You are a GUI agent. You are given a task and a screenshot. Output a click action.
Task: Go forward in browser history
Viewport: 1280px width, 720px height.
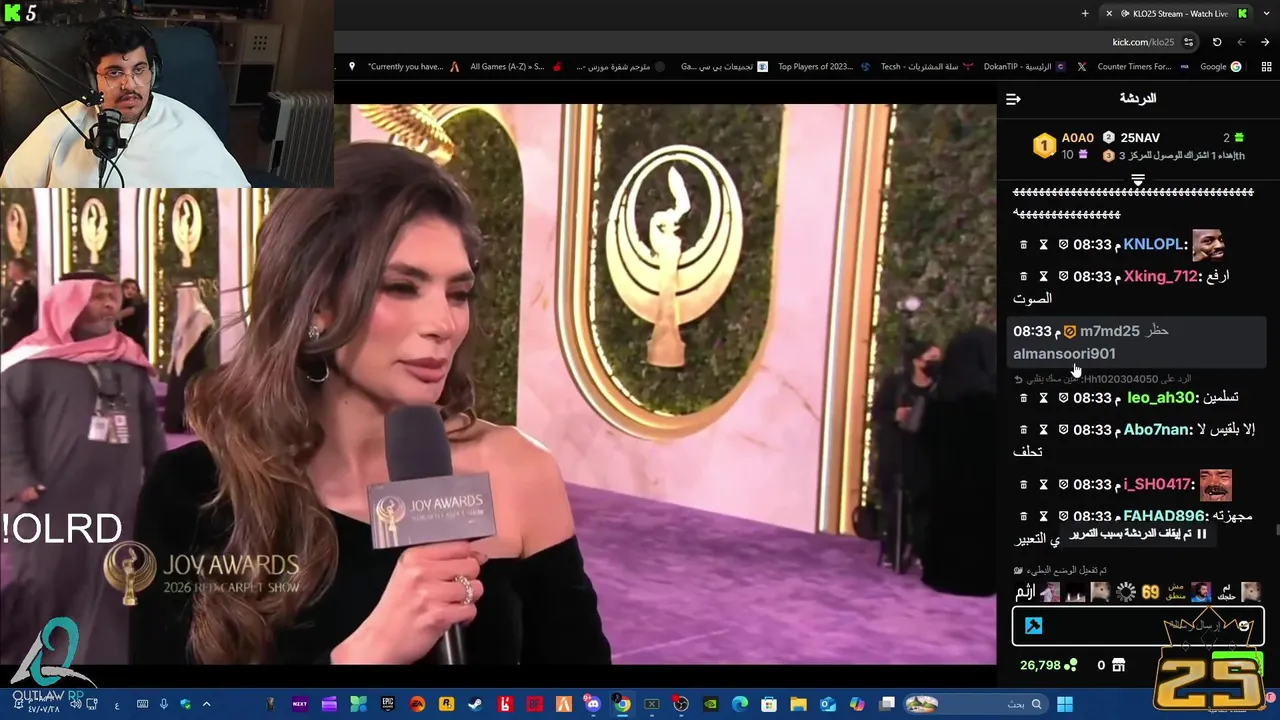pyautogui.click(x=1241, y=42)
